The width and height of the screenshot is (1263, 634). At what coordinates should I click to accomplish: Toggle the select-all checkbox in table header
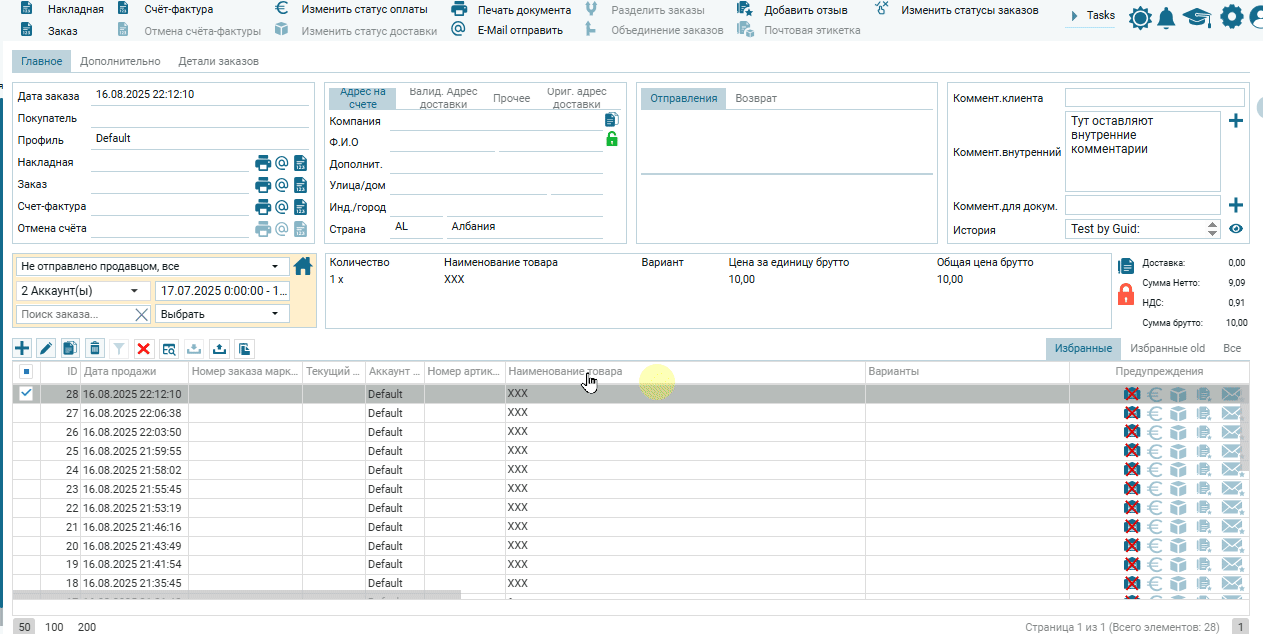pyautogui.click(x=26, y=371)
